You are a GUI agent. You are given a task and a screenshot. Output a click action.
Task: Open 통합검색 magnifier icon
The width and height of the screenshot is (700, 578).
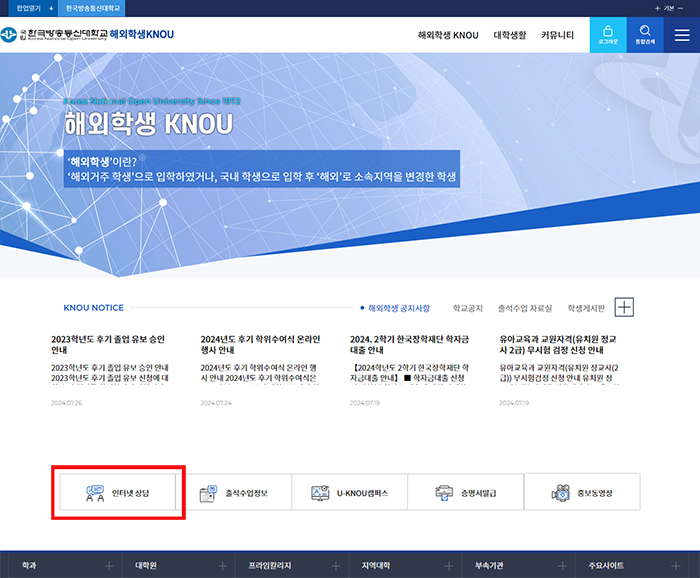click(x=645, y=35)
